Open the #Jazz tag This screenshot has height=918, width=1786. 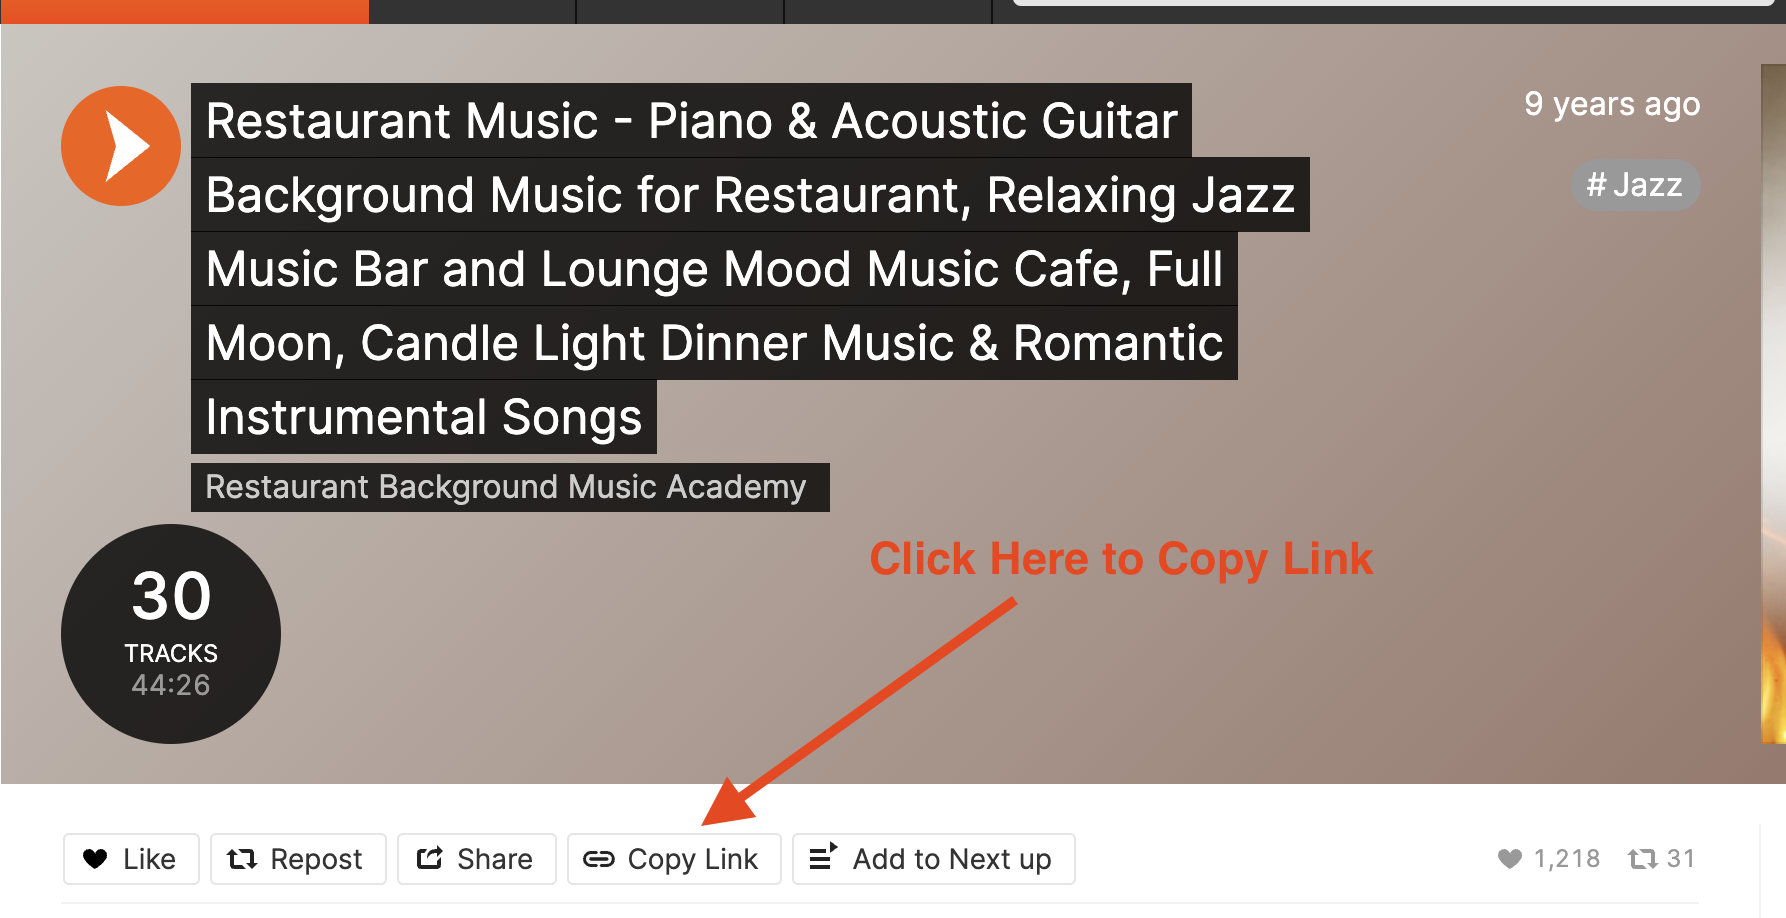1635,185
